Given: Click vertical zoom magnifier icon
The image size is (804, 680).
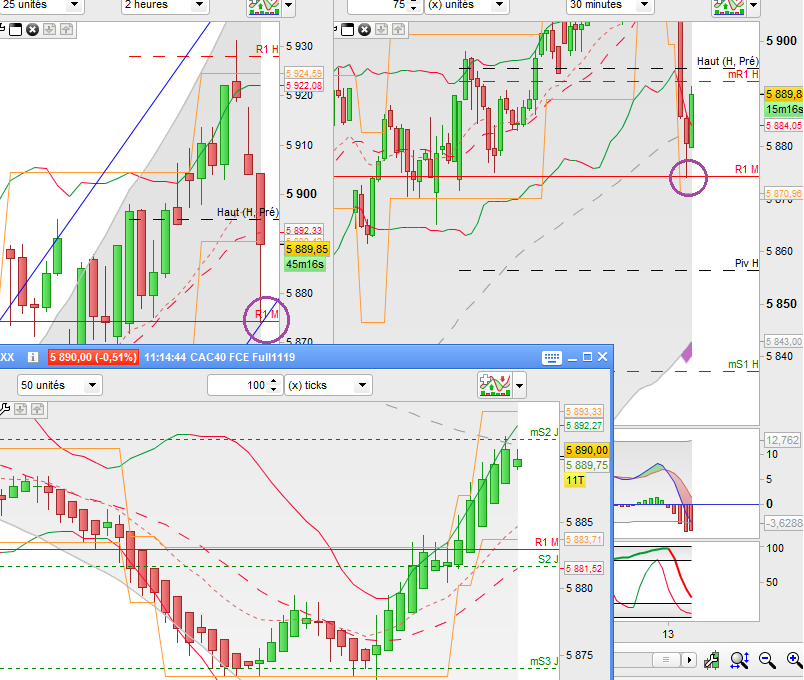Looking at the screenshot, I should 740,660.
